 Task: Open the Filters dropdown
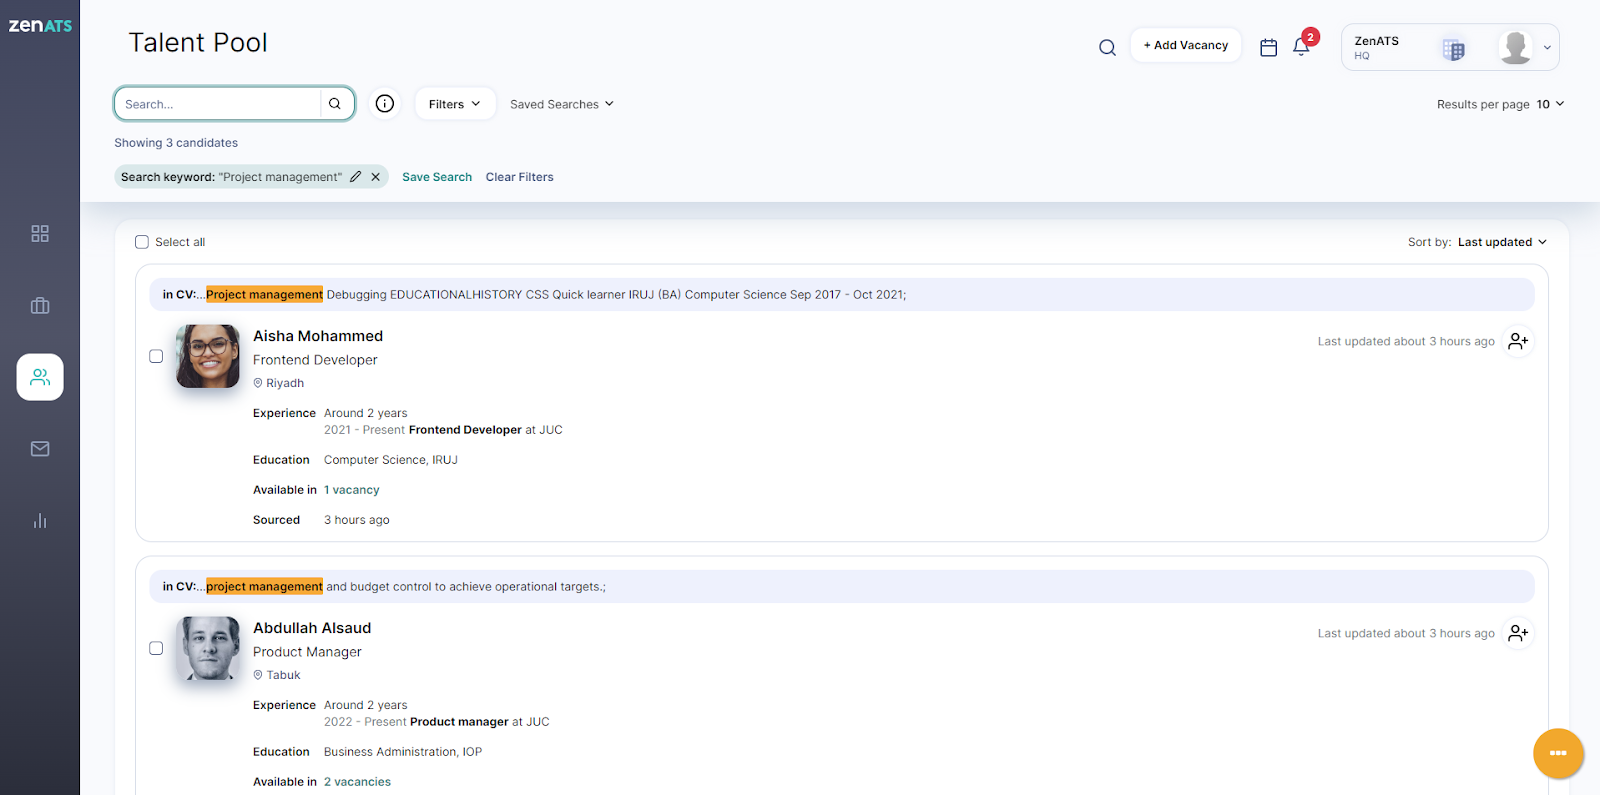coord(455,104)
